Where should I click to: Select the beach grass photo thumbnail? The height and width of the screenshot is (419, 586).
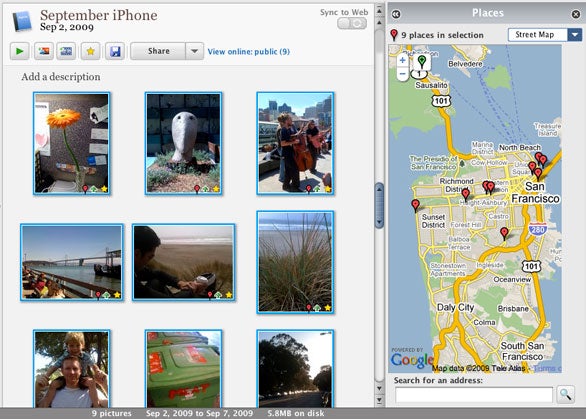(x=295, y=262)
